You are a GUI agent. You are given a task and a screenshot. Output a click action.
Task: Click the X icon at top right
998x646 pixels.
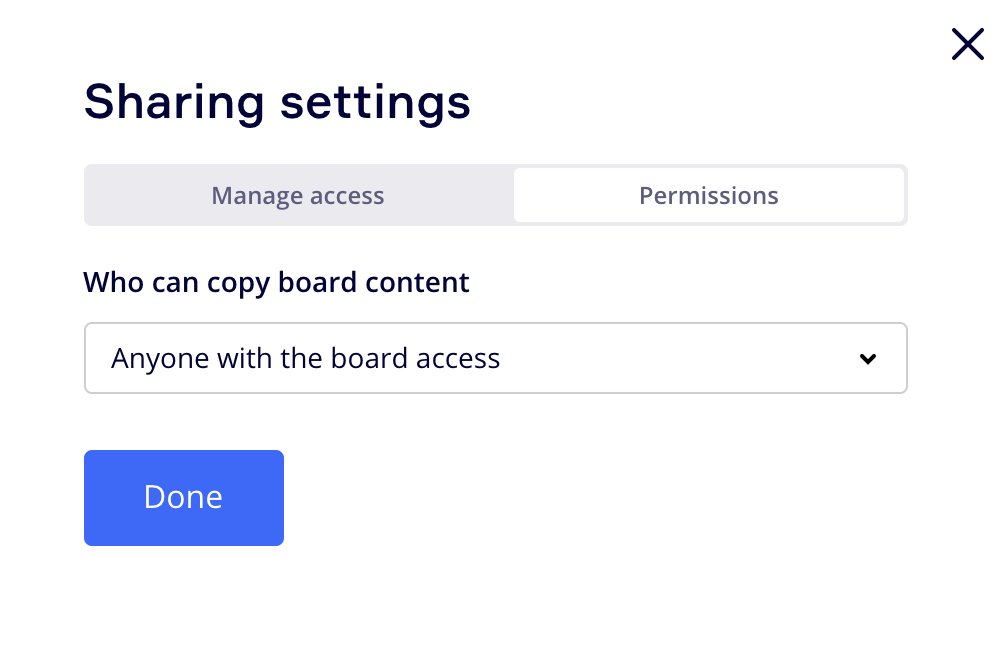pos(967,45)
